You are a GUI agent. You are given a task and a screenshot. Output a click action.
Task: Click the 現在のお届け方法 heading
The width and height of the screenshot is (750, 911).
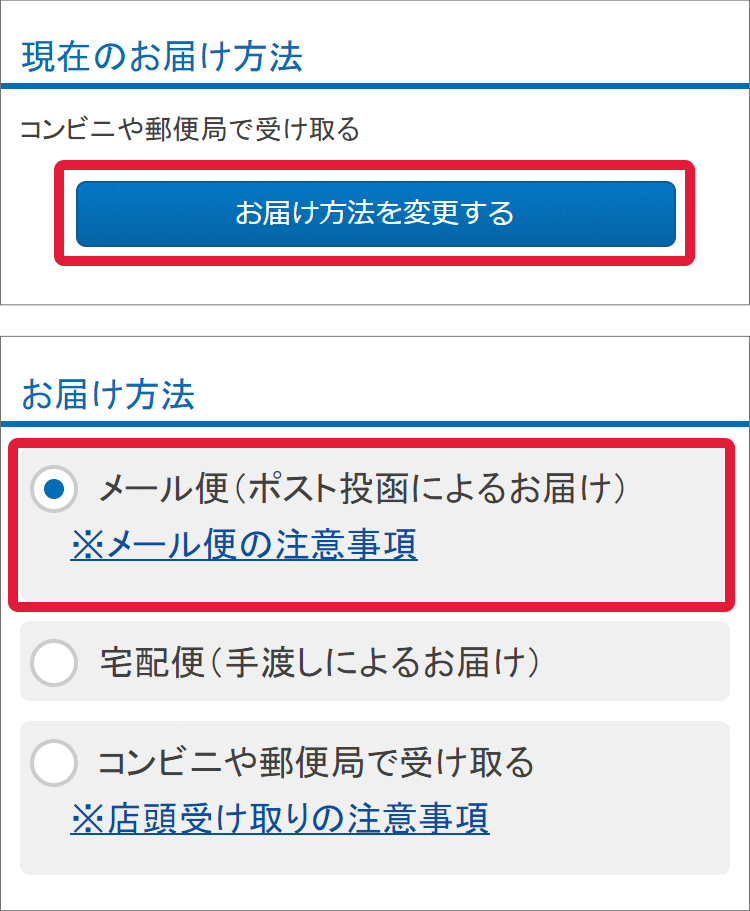(x=162, y=57)
